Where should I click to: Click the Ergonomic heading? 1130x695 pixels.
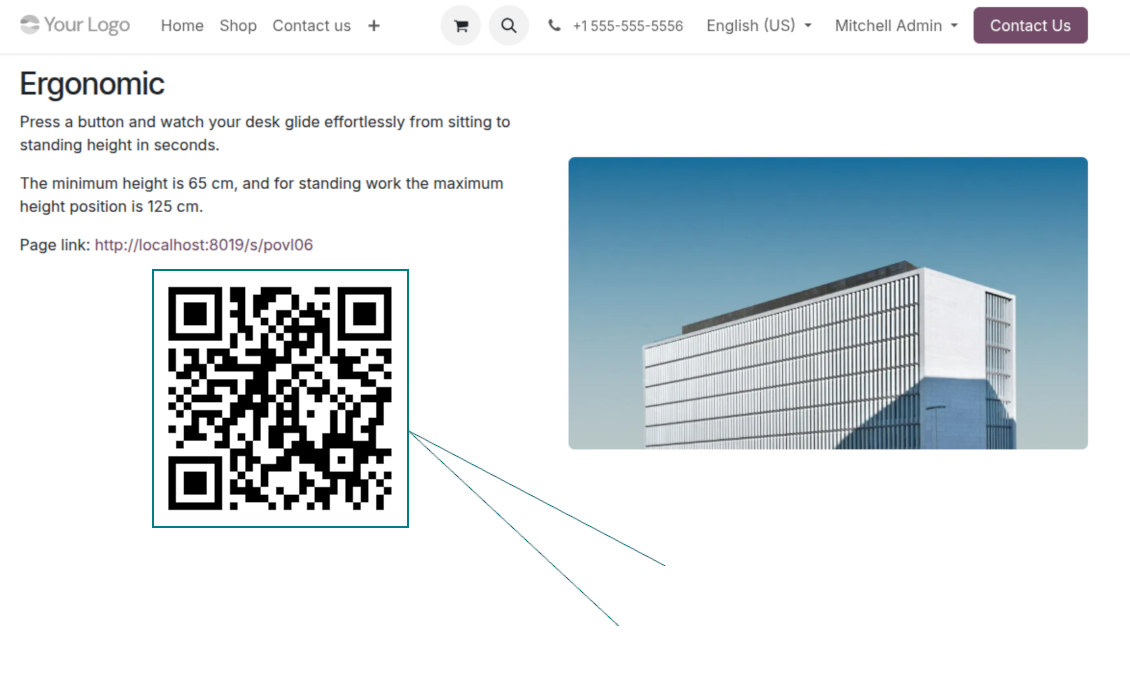pyautogui.click(x=92, y=84)
